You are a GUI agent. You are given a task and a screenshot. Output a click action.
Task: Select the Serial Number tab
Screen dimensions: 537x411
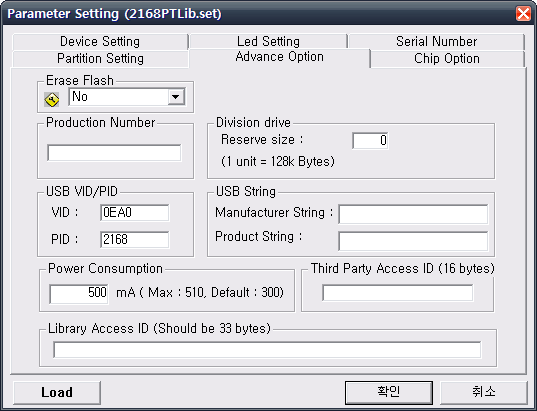(436, 42)
